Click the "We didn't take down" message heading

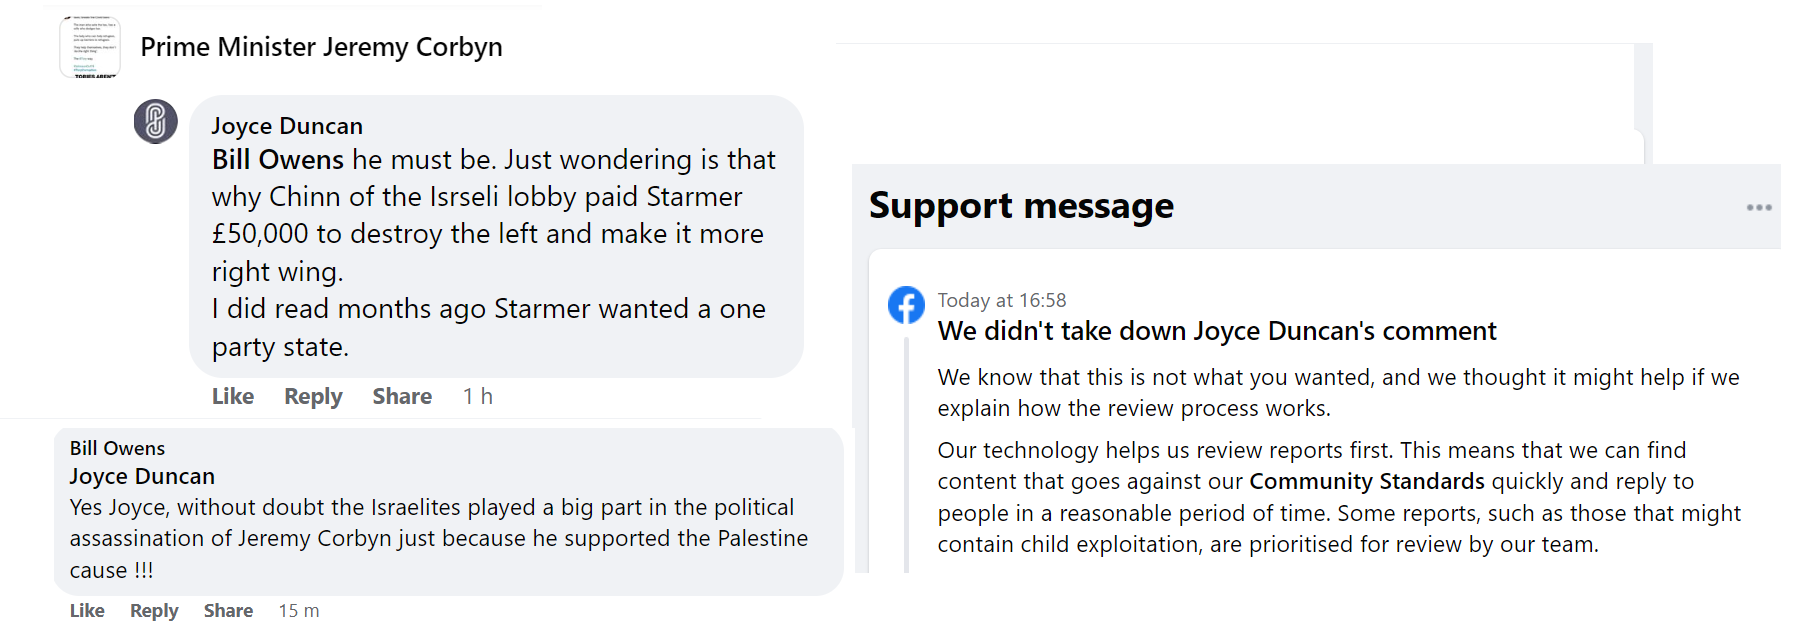click(x=1216, y=331)
